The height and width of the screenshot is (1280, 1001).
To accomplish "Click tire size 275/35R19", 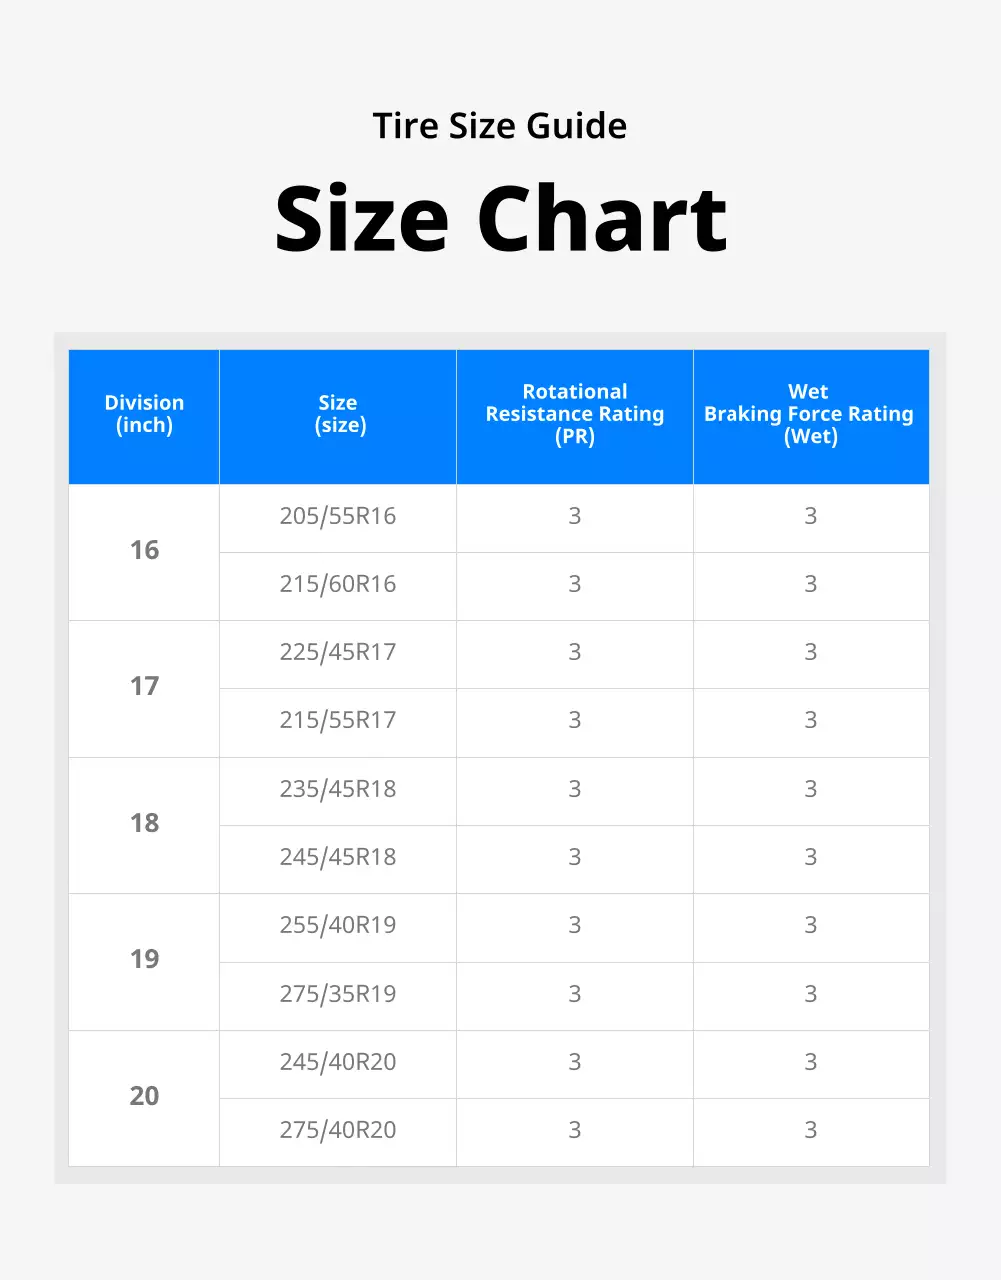I will [x=338, y=994].
